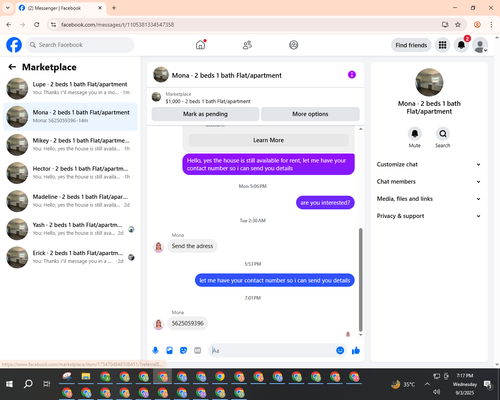Screen dimensions: 500x400
Task: Click the Search Facebook box
Action: tap(80, 45)
